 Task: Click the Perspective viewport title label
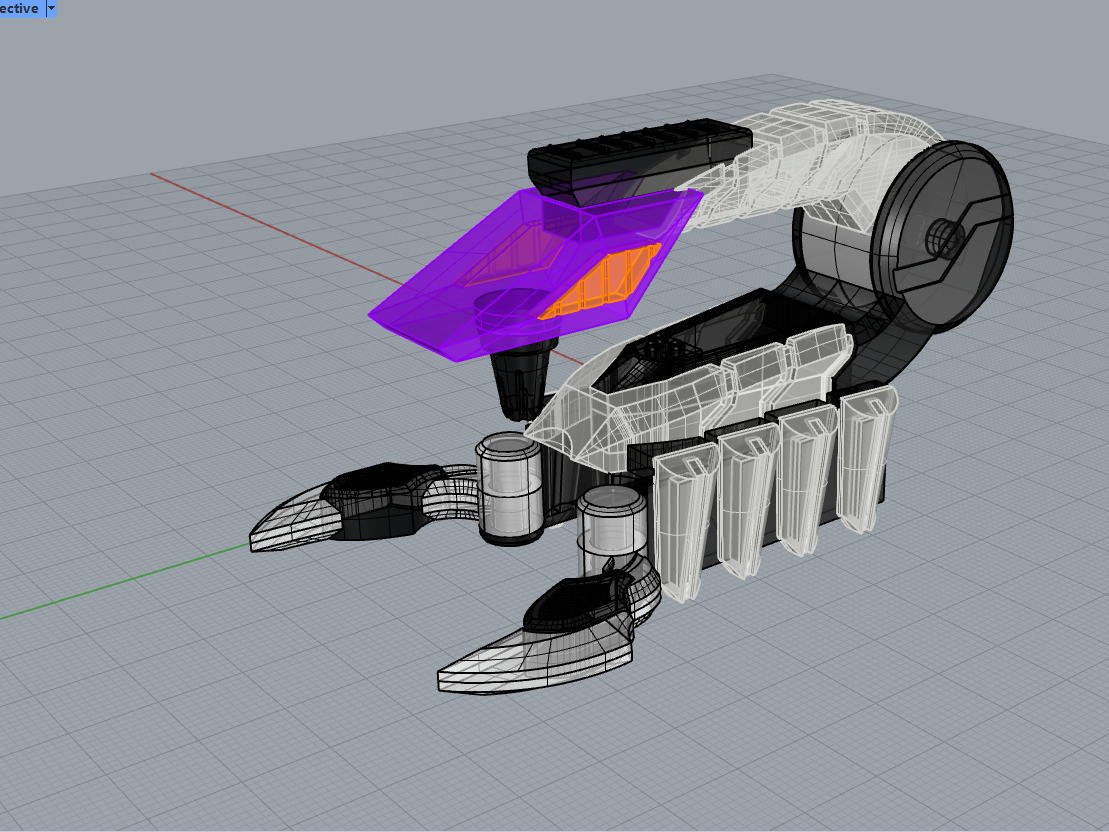(20, 8)
